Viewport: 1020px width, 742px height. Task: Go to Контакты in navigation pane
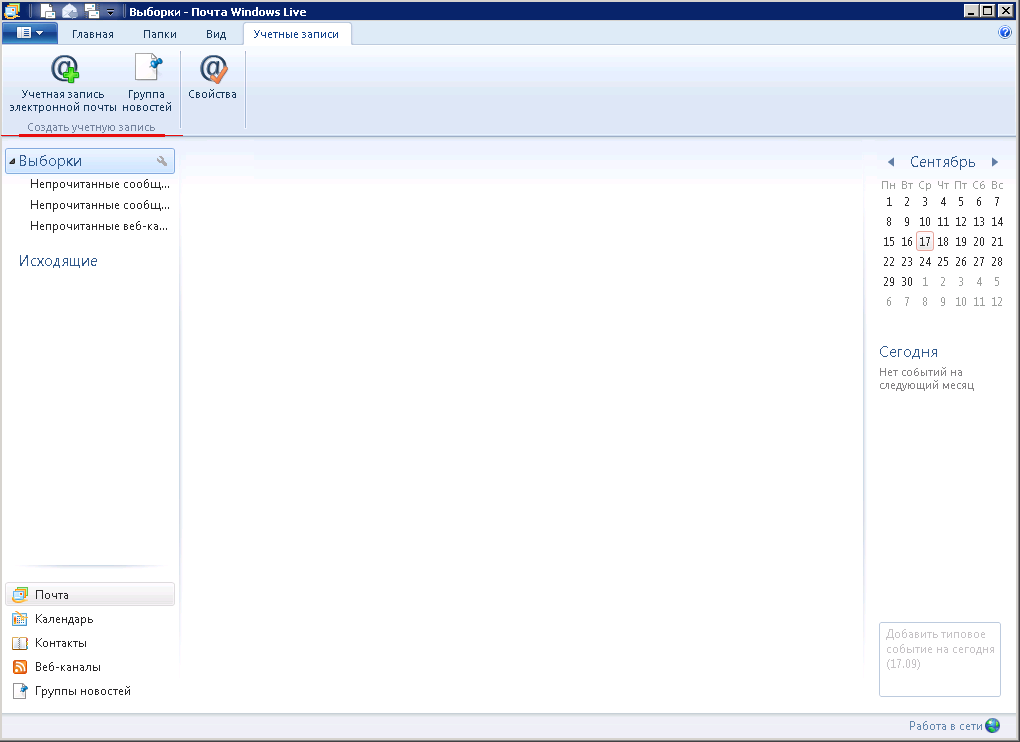[60, 643]
